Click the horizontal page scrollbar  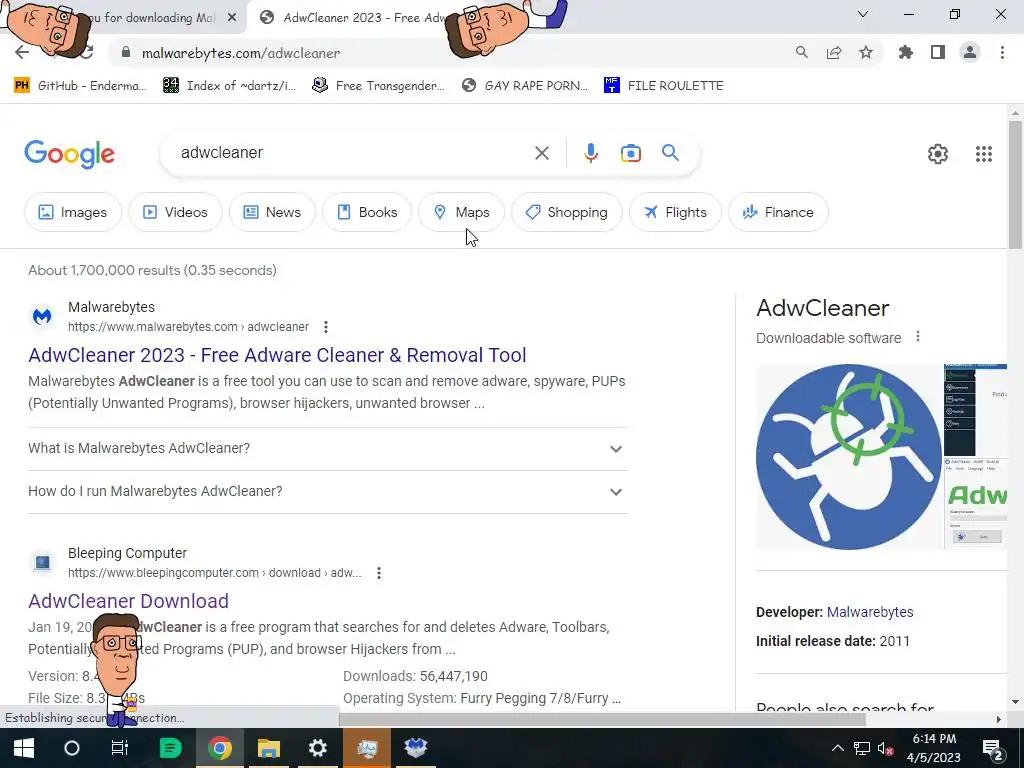(x=602, y=719)
